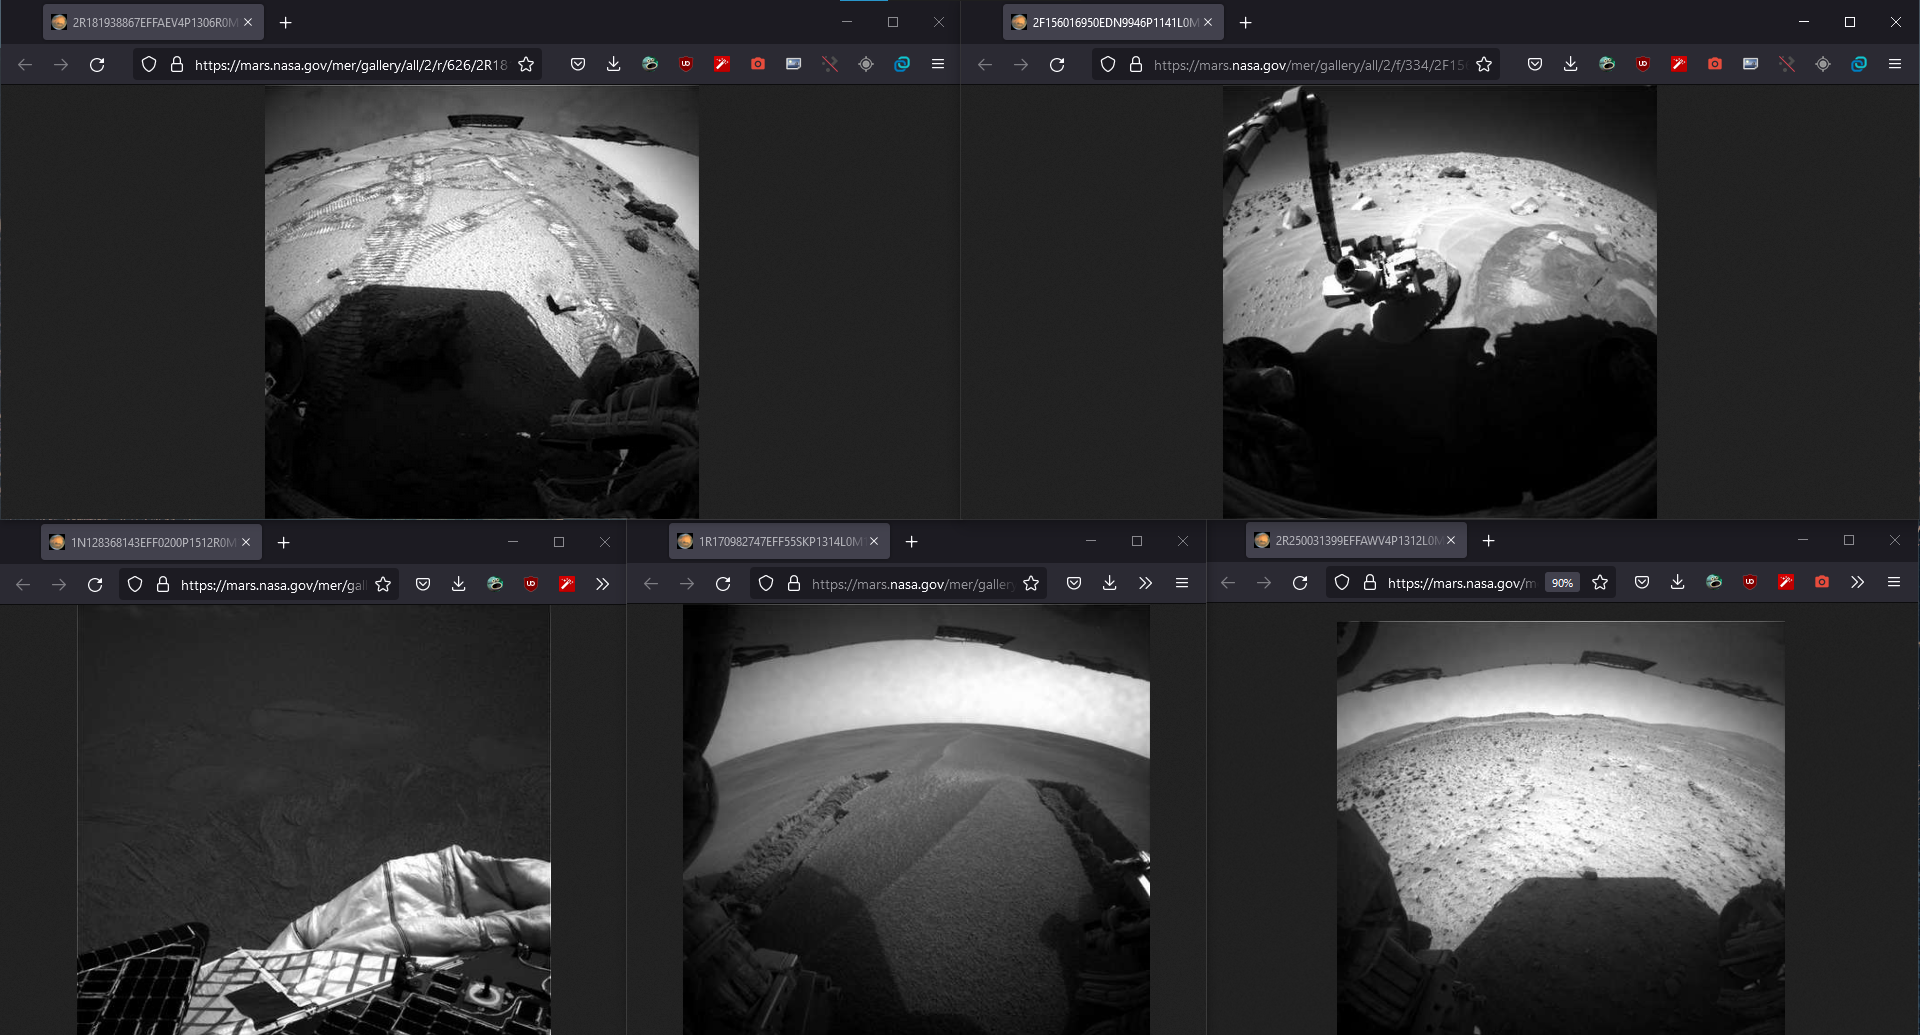Click red camera screenshot extension in top-left window
Image resolution: width=1920 pixels, height=1035 pixels.
758,64
